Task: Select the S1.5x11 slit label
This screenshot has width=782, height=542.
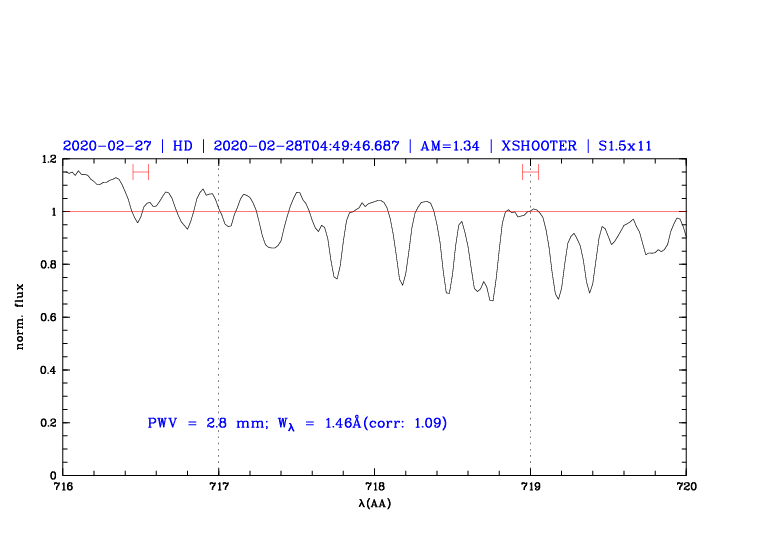Action: coord(625,145)
